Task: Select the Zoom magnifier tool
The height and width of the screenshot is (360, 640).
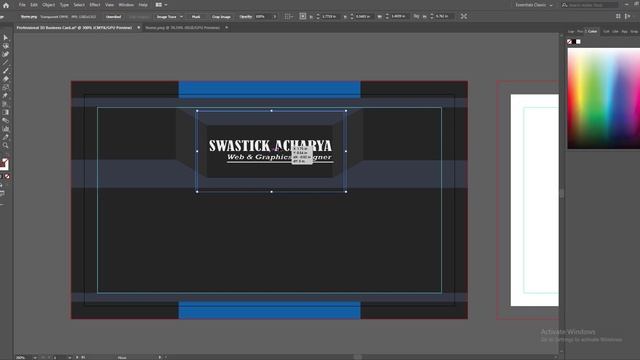Action: point(6,145)
